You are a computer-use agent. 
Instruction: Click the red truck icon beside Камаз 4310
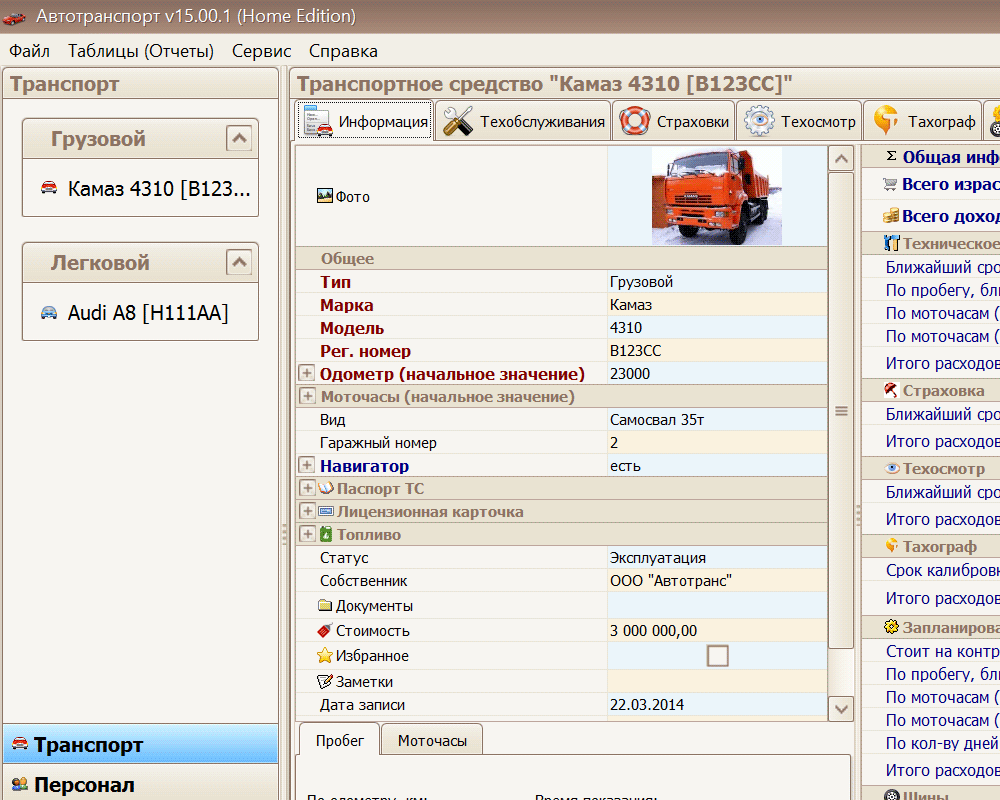[x=49, y=188]
